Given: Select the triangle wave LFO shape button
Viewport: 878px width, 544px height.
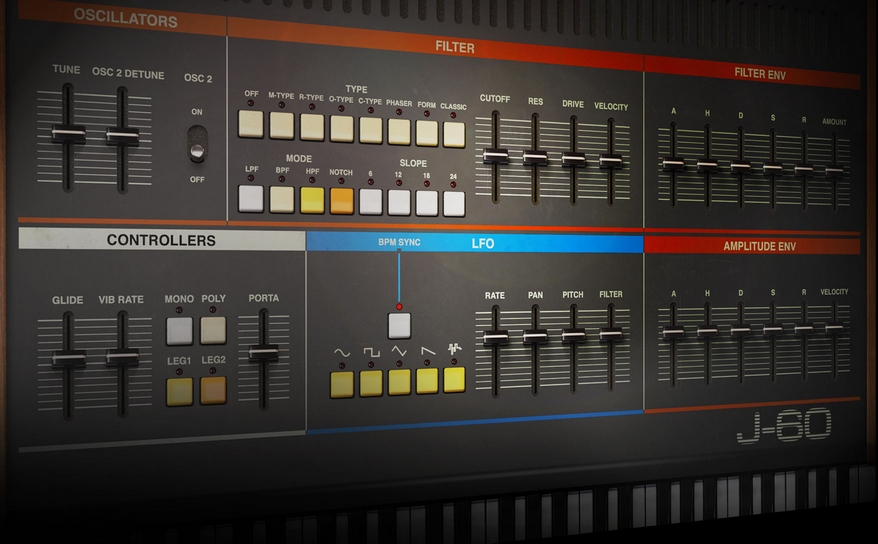Looking at the screenshot, I should (399, 382).
